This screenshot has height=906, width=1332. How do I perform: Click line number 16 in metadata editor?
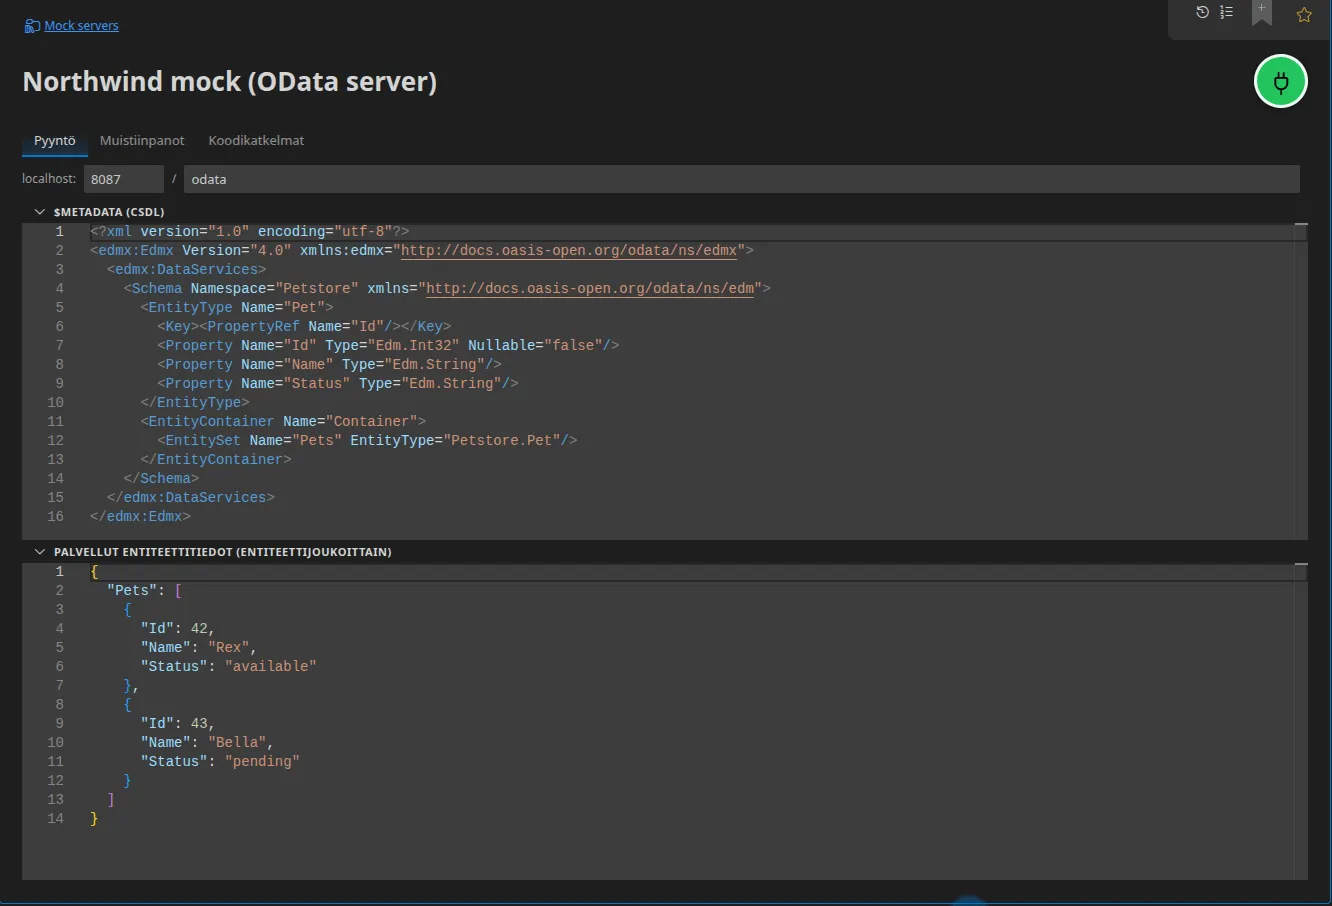(x=55, y=516)
